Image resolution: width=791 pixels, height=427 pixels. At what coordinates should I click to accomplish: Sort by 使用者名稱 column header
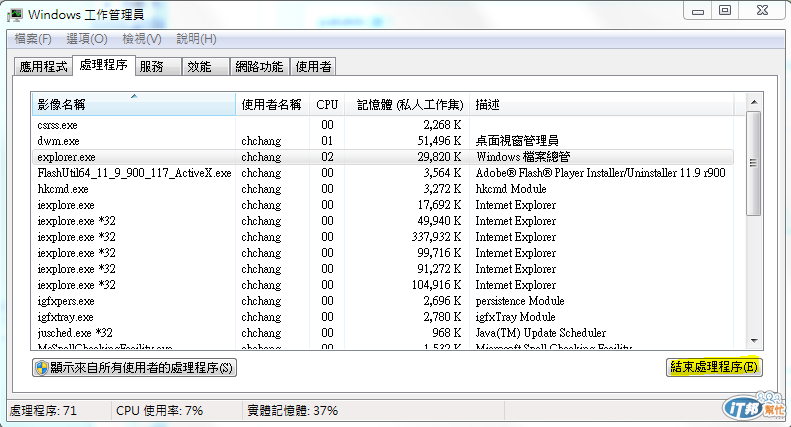(272, 104)
